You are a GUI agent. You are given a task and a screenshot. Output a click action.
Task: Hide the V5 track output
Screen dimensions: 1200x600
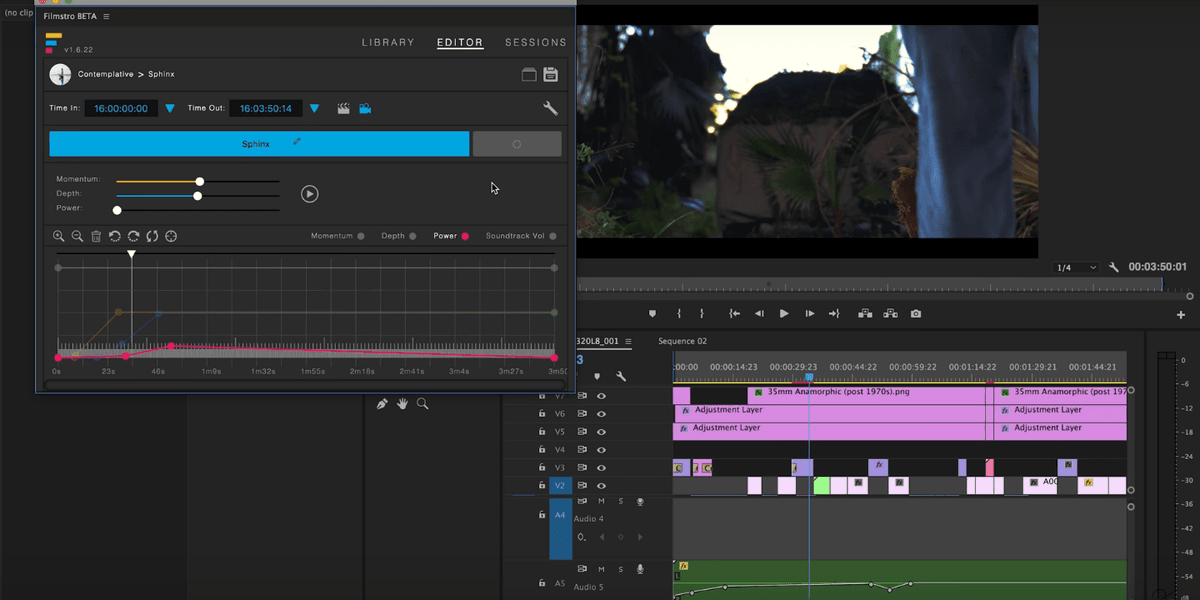point(602,431)
